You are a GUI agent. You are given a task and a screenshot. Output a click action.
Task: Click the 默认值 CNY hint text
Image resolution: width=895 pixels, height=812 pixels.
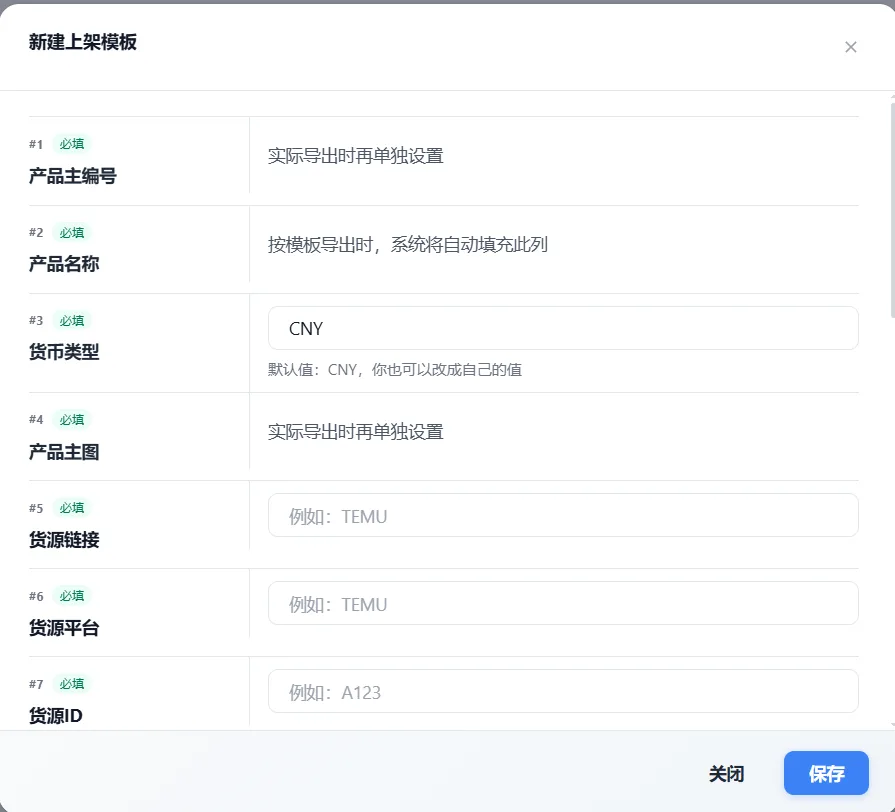click(x=394, y=369)
